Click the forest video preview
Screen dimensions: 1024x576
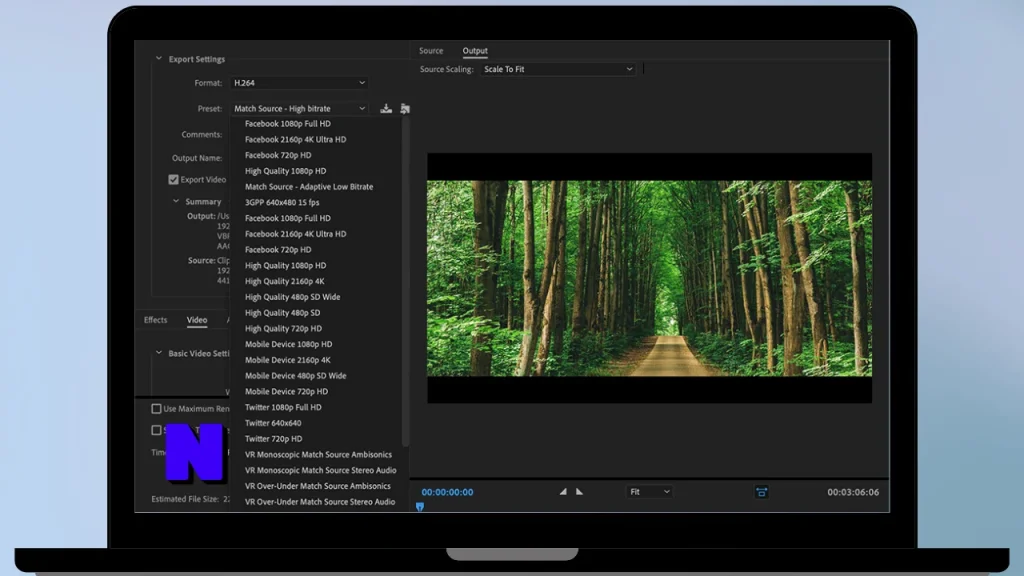649,278
